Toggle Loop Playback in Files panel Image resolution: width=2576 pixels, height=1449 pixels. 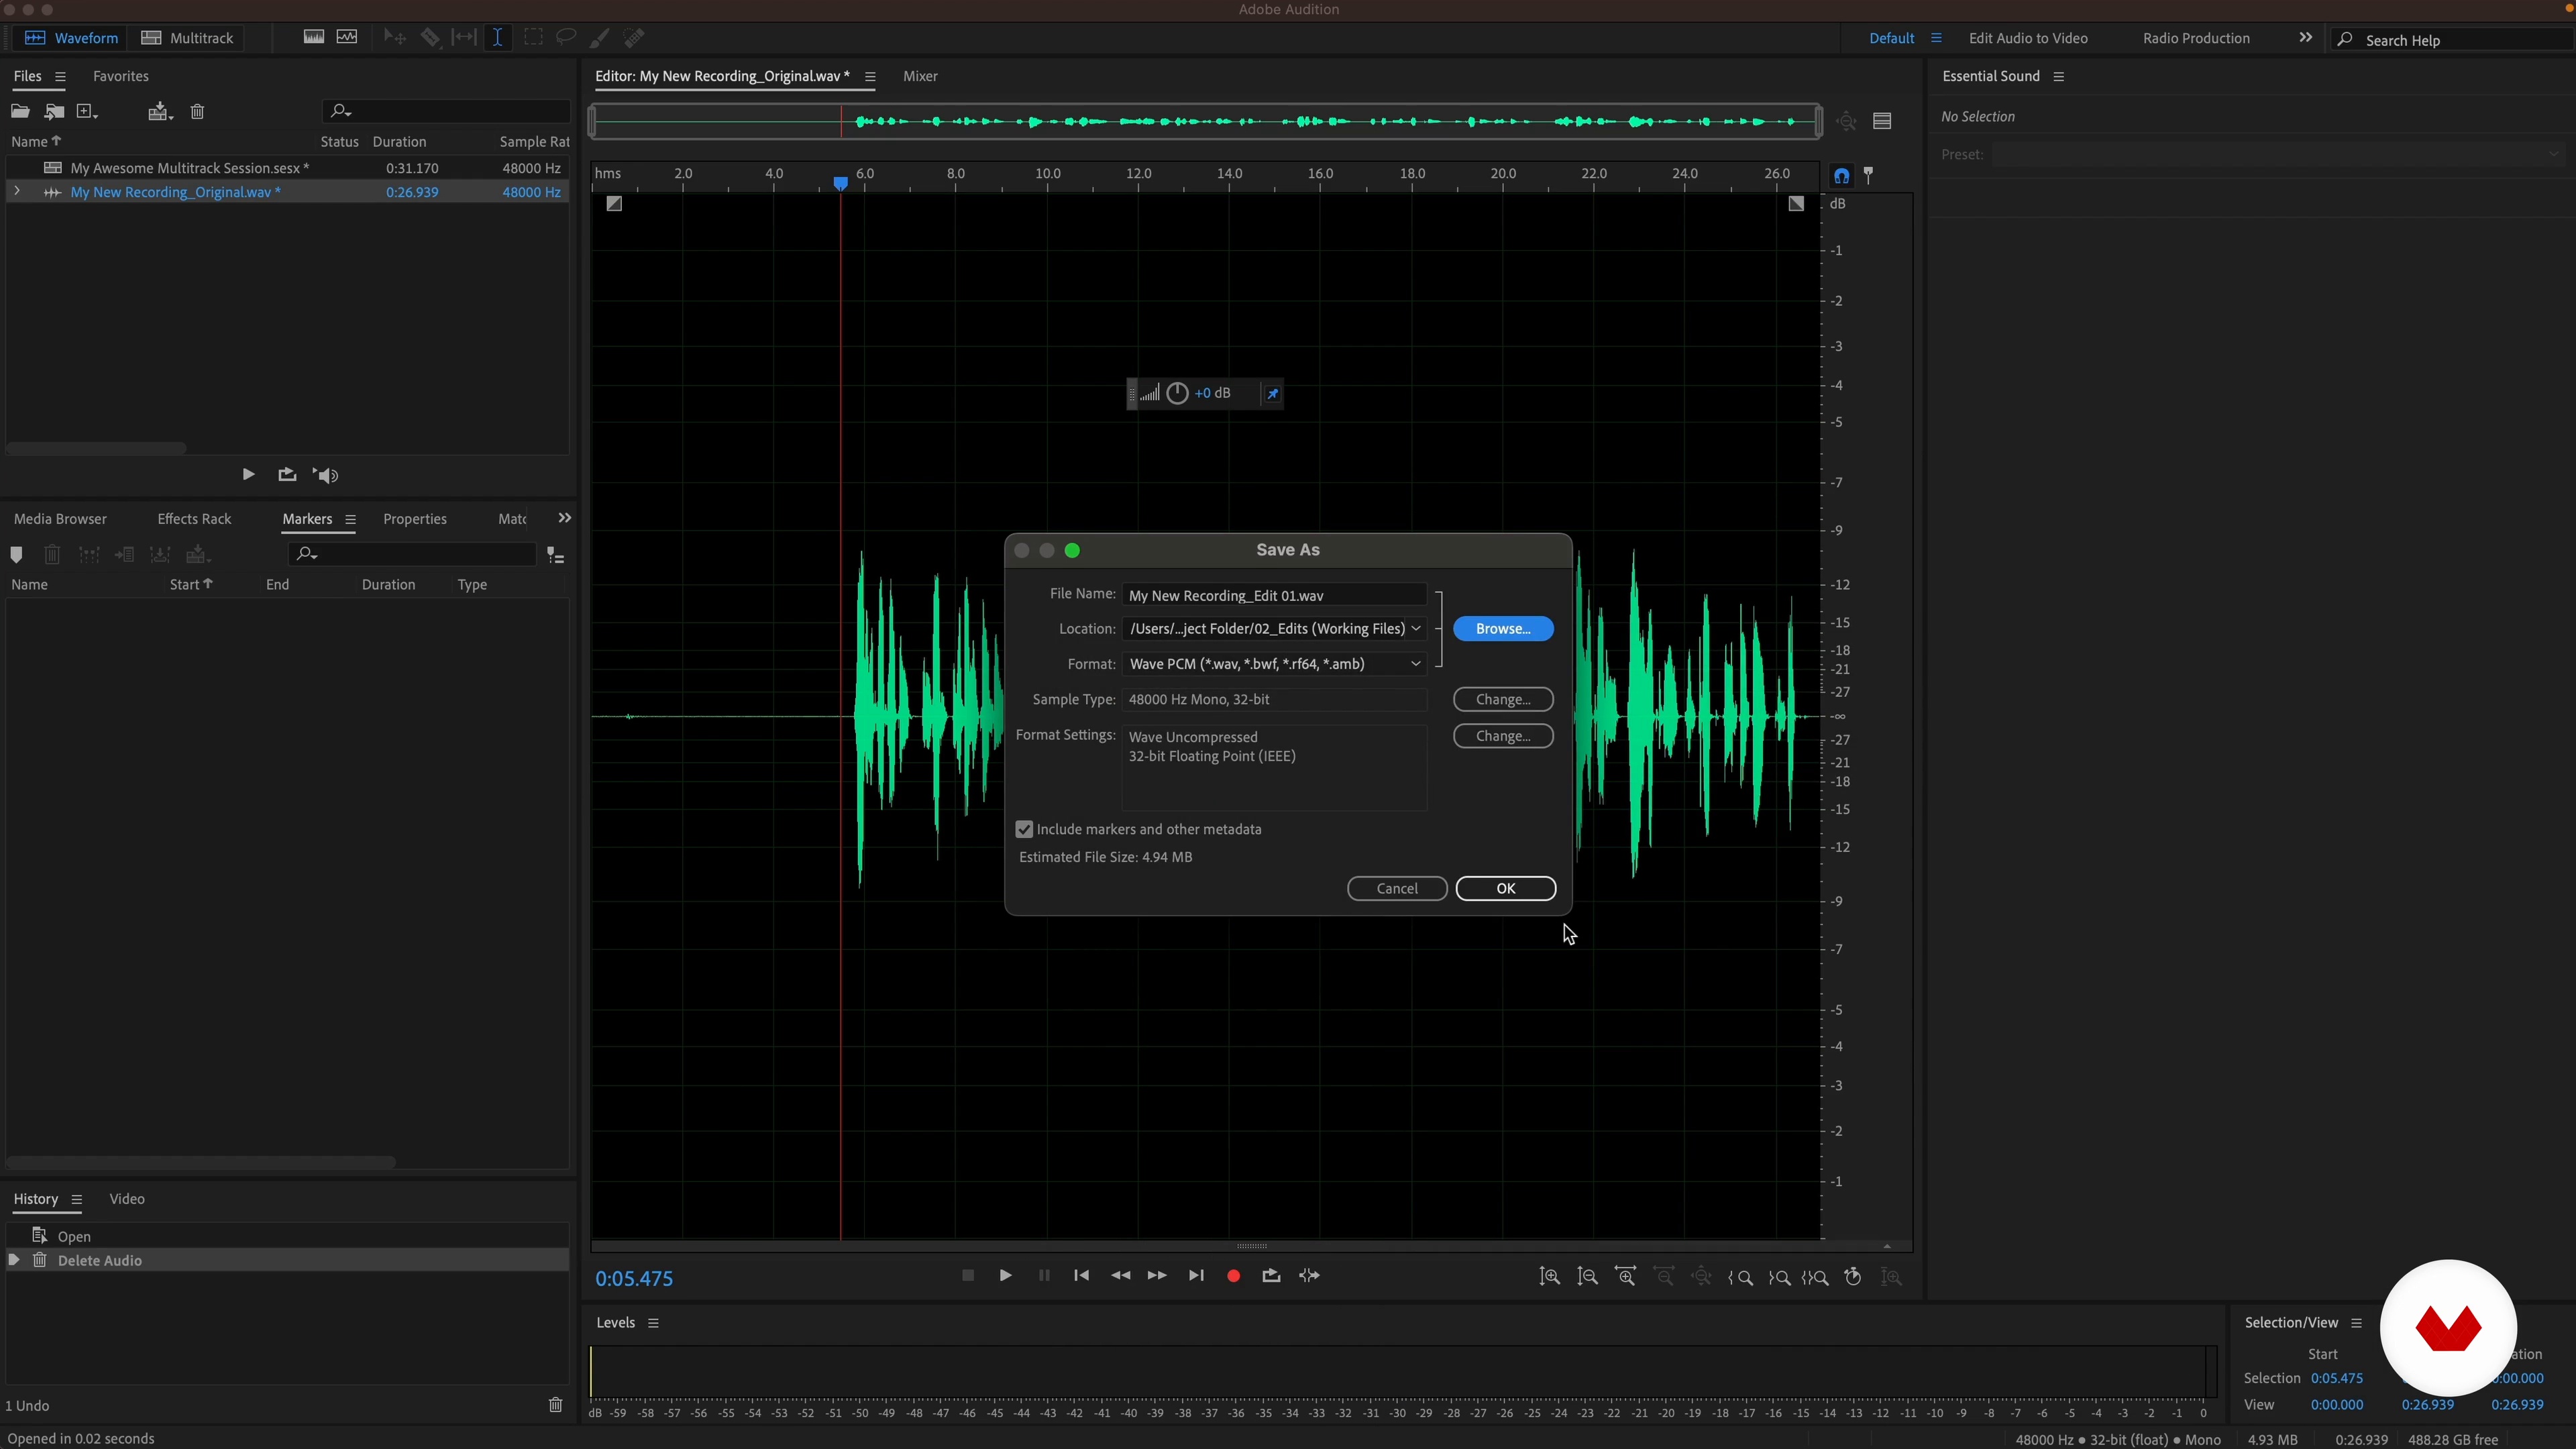click(287, 475)
